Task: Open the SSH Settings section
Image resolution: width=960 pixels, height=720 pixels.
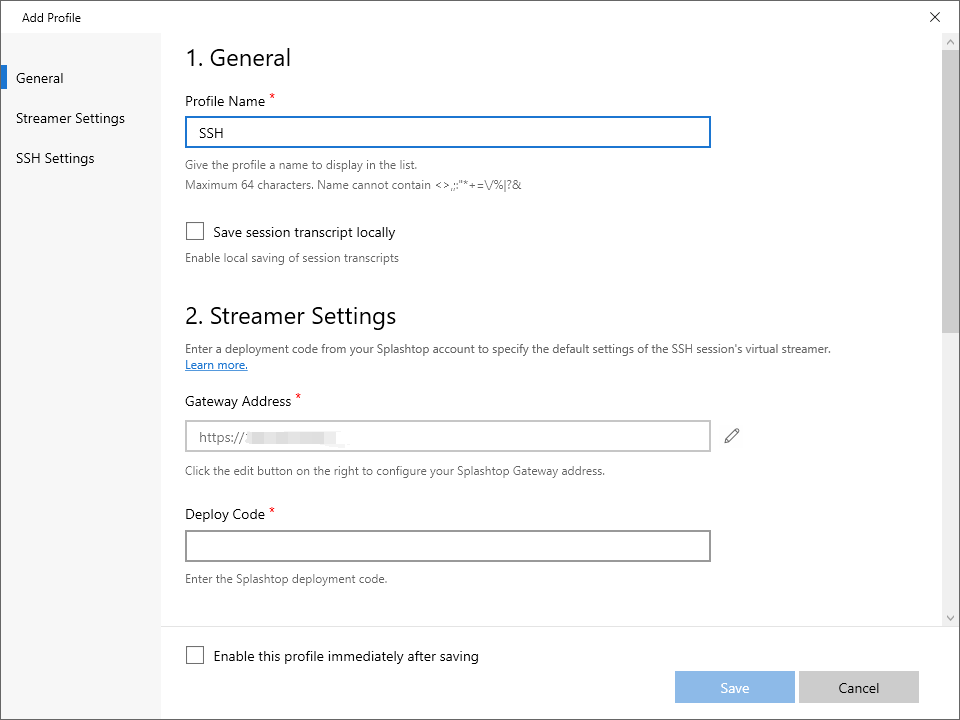Action: (x=55, y=158)
